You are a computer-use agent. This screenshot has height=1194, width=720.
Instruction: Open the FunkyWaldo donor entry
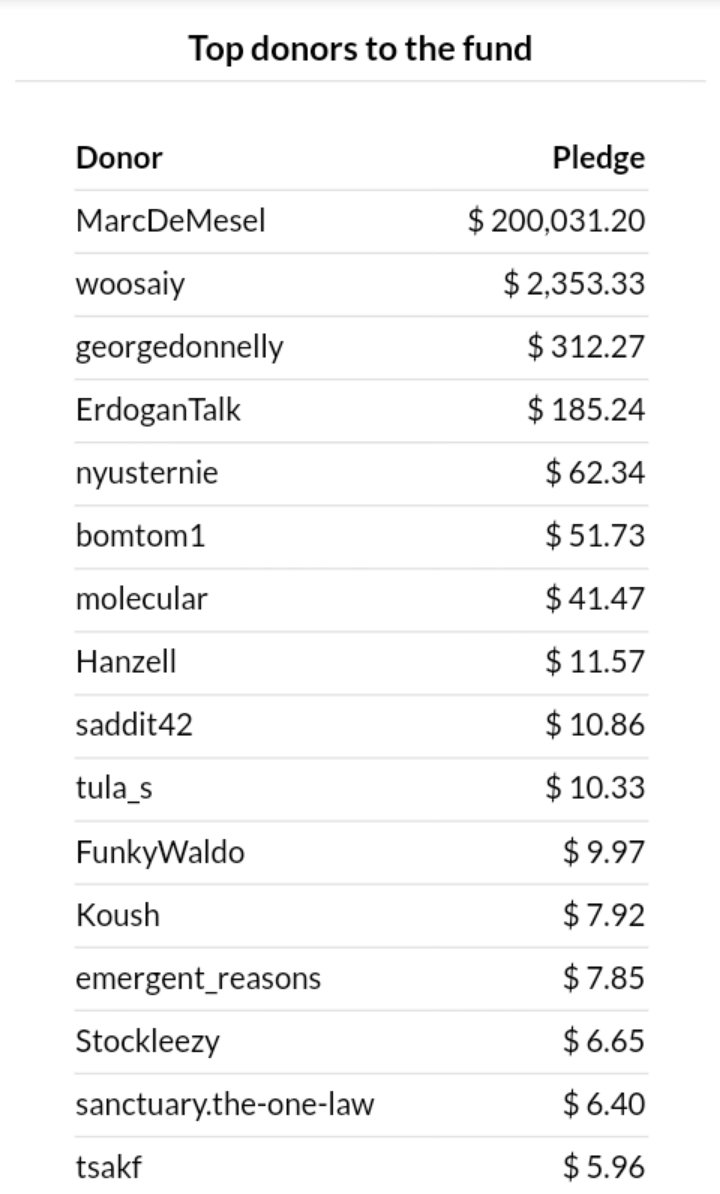(161, 852)
